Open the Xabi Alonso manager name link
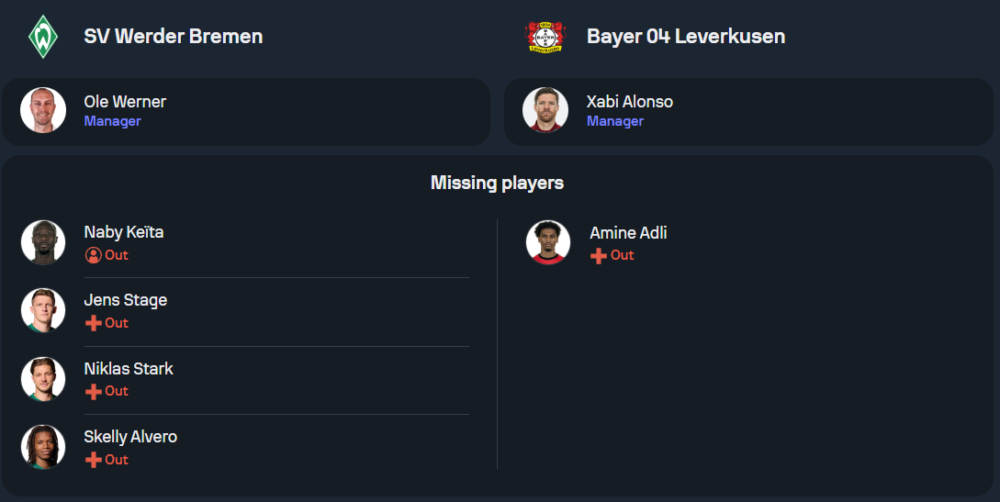This screenshot has width=1000, height=502. pos(629,101)
